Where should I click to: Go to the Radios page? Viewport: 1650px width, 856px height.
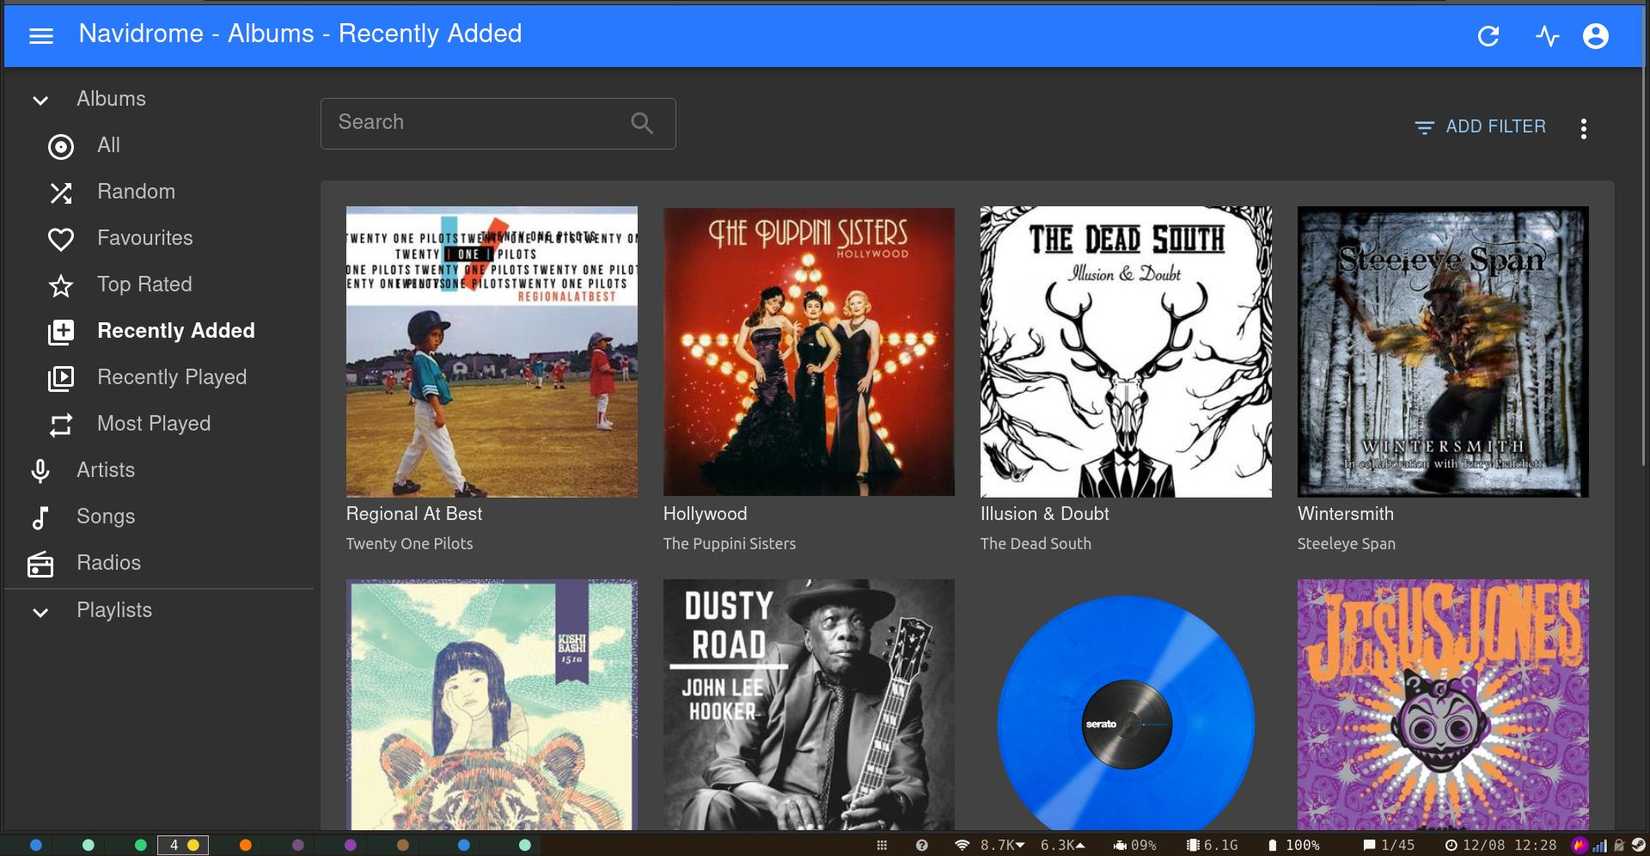point(109,563)
